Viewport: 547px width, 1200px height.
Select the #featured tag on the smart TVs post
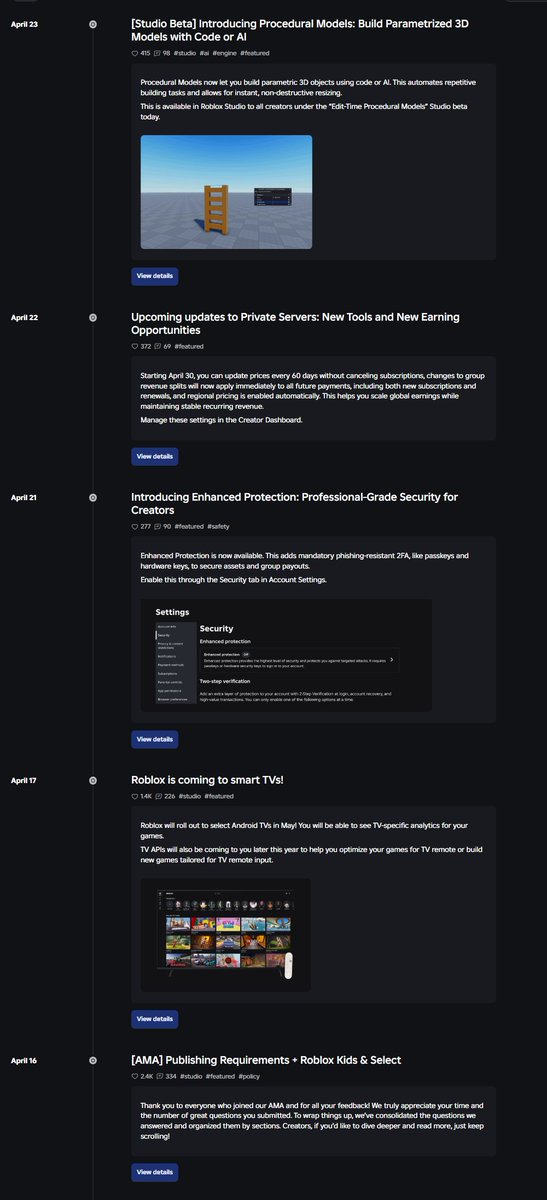220,796
